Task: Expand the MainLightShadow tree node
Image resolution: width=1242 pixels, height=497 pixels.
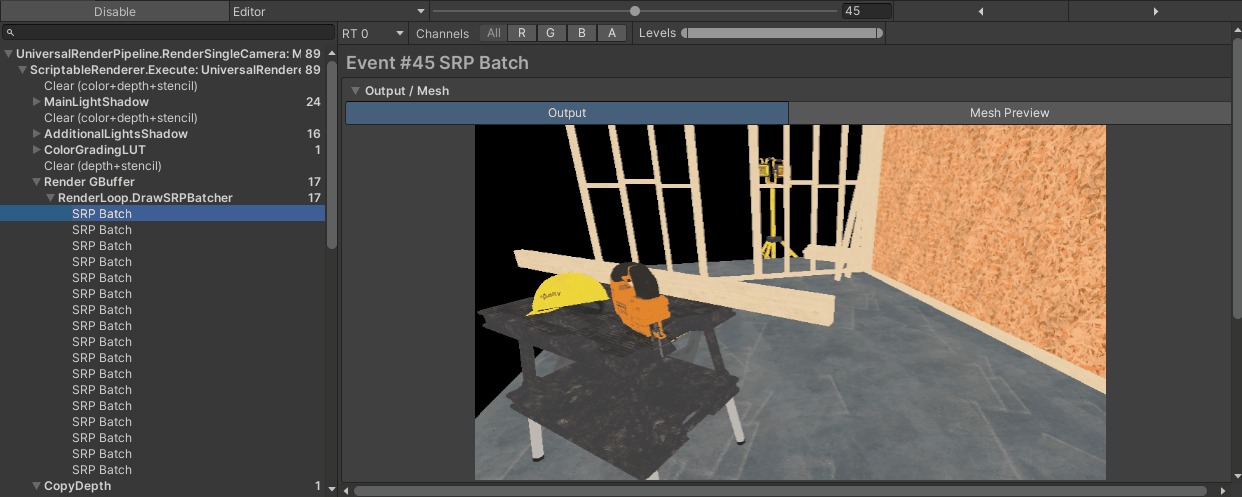Action: click(x=37, y=102)
